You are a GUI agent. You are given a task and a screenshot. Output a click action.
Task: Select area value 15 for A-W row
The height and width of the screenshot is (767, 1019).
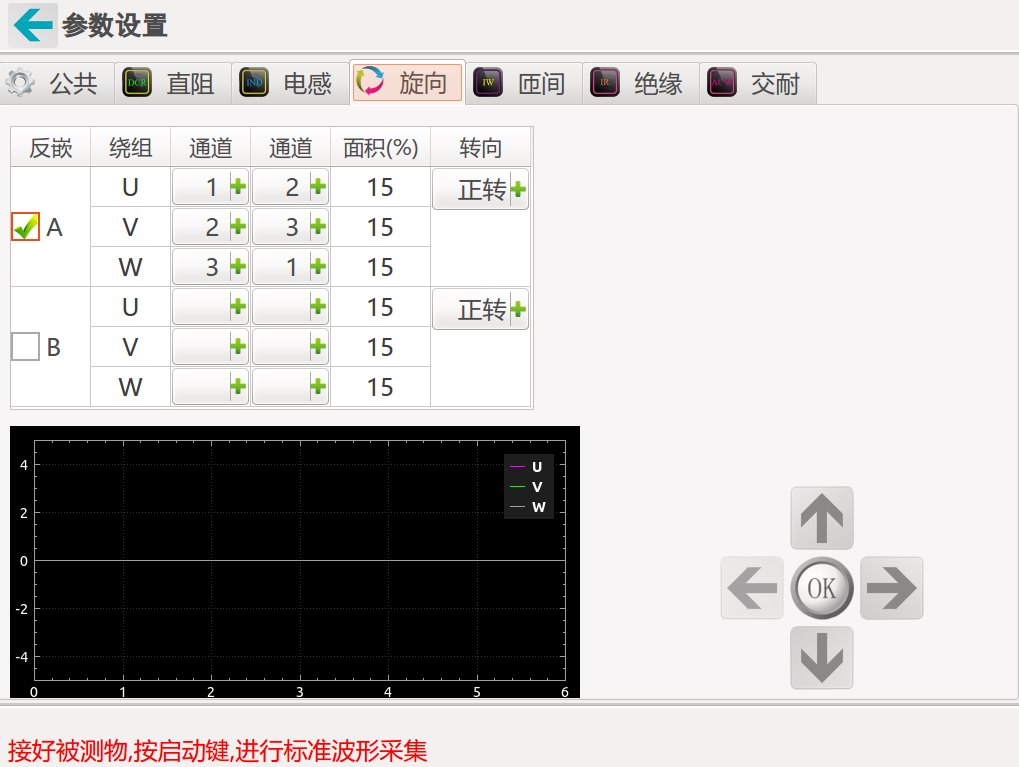380,266
